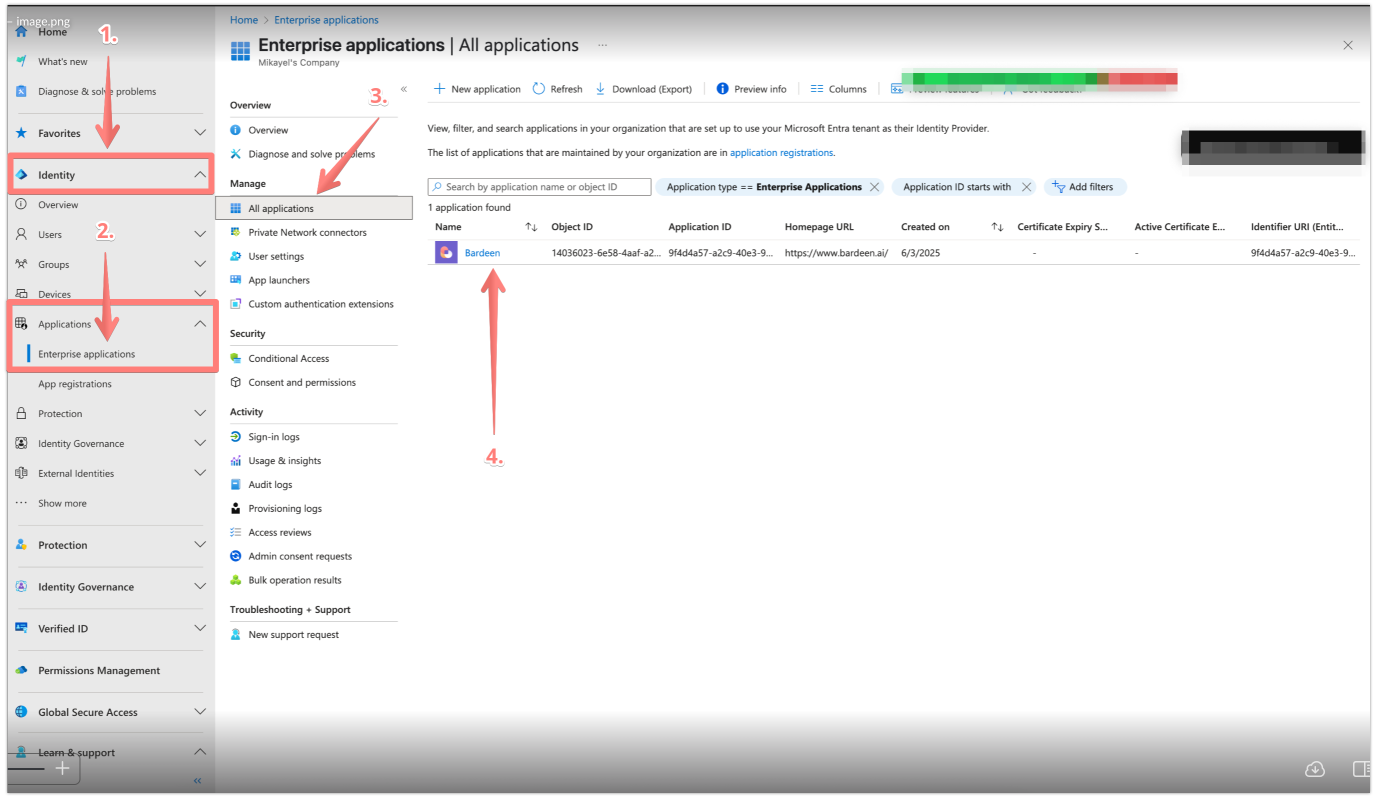Click the Home icon in left sidebar
Screen dimensions: 1375x798
pyautogui.click(x=21, y=32)
